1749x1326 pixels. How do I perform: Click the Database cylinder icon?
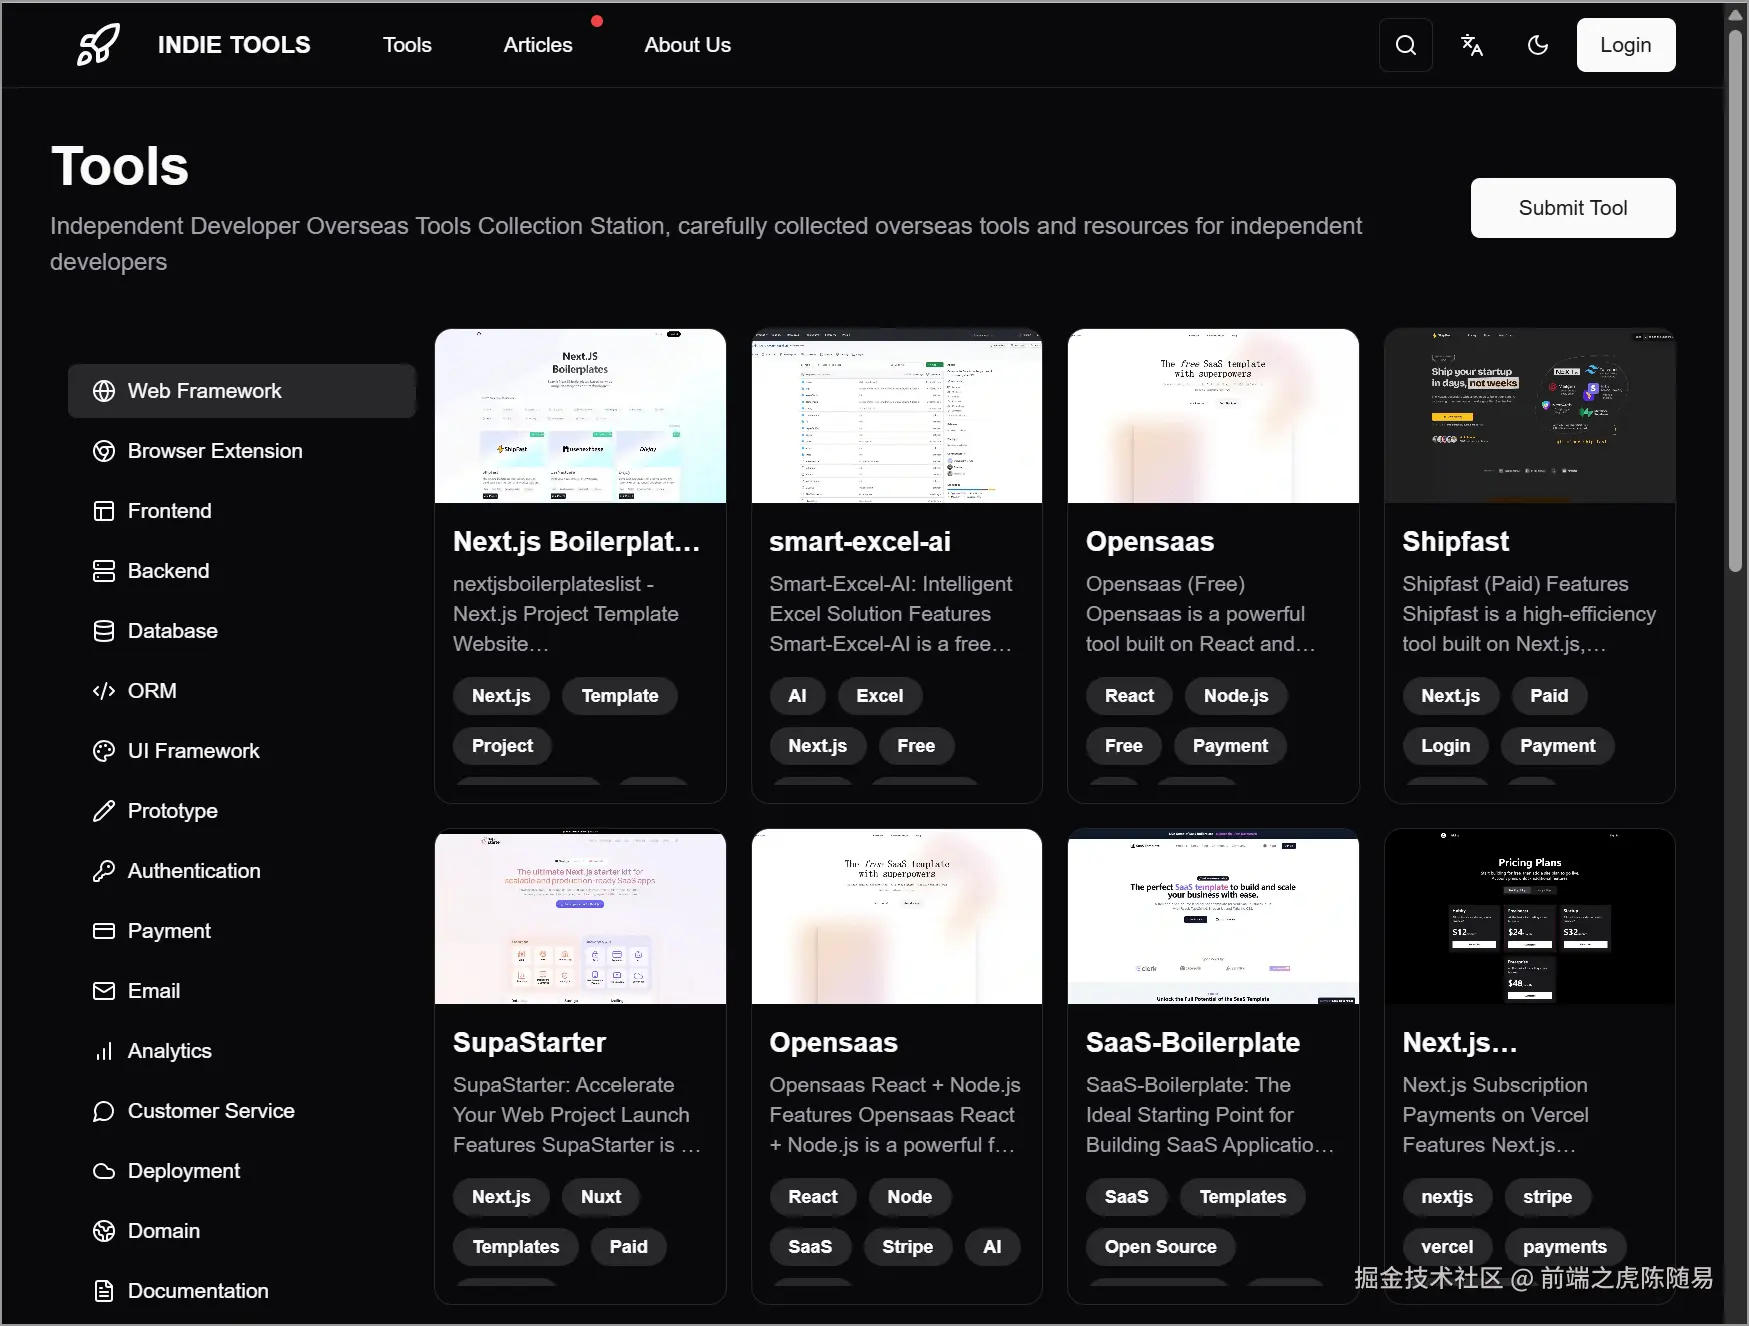click(x=104, y=631)
